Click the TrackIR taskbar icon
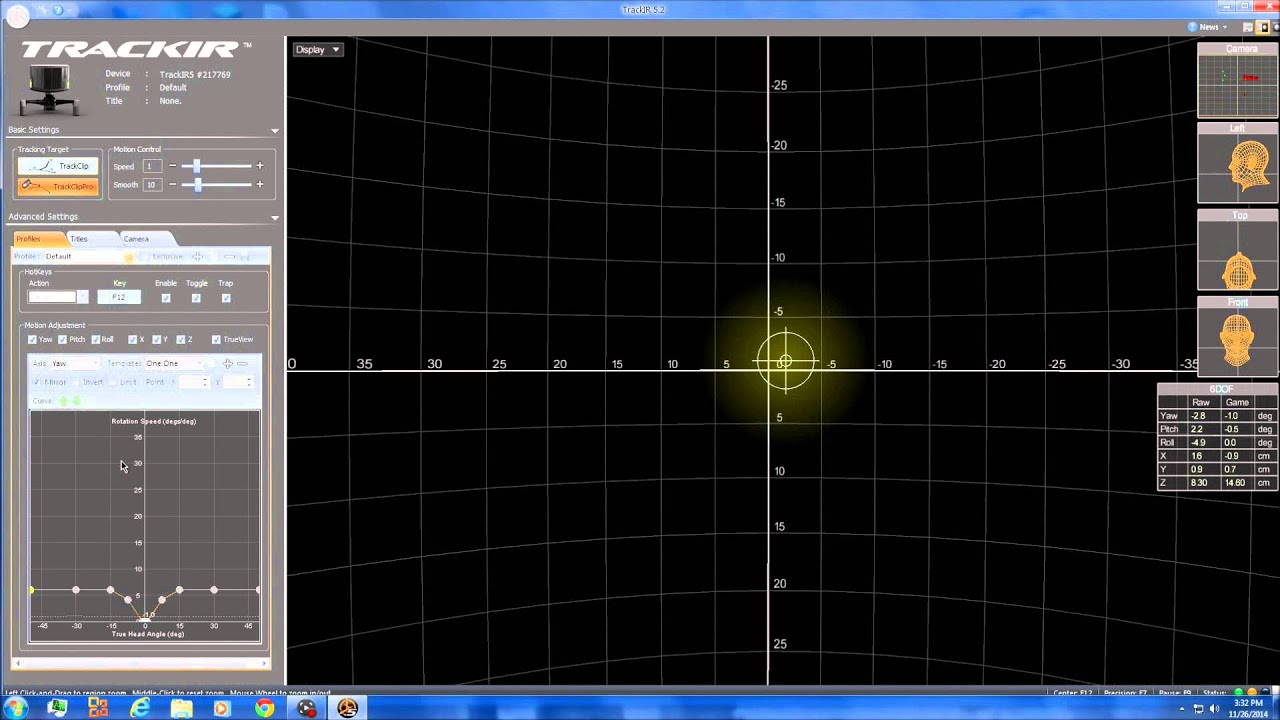 coord(347,708)
